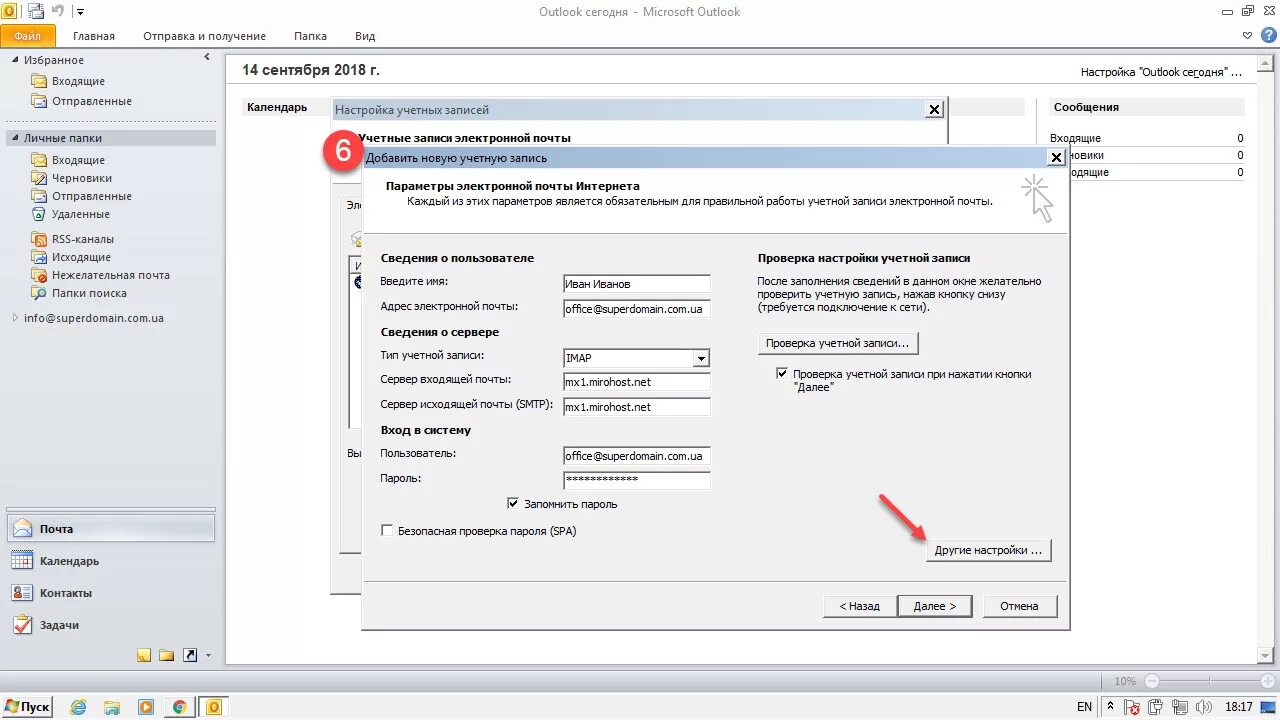The height and width of the screenshot is (720, 1280).
Task: Click the Notes icon in navigation footer
Action: click(145, 655)
